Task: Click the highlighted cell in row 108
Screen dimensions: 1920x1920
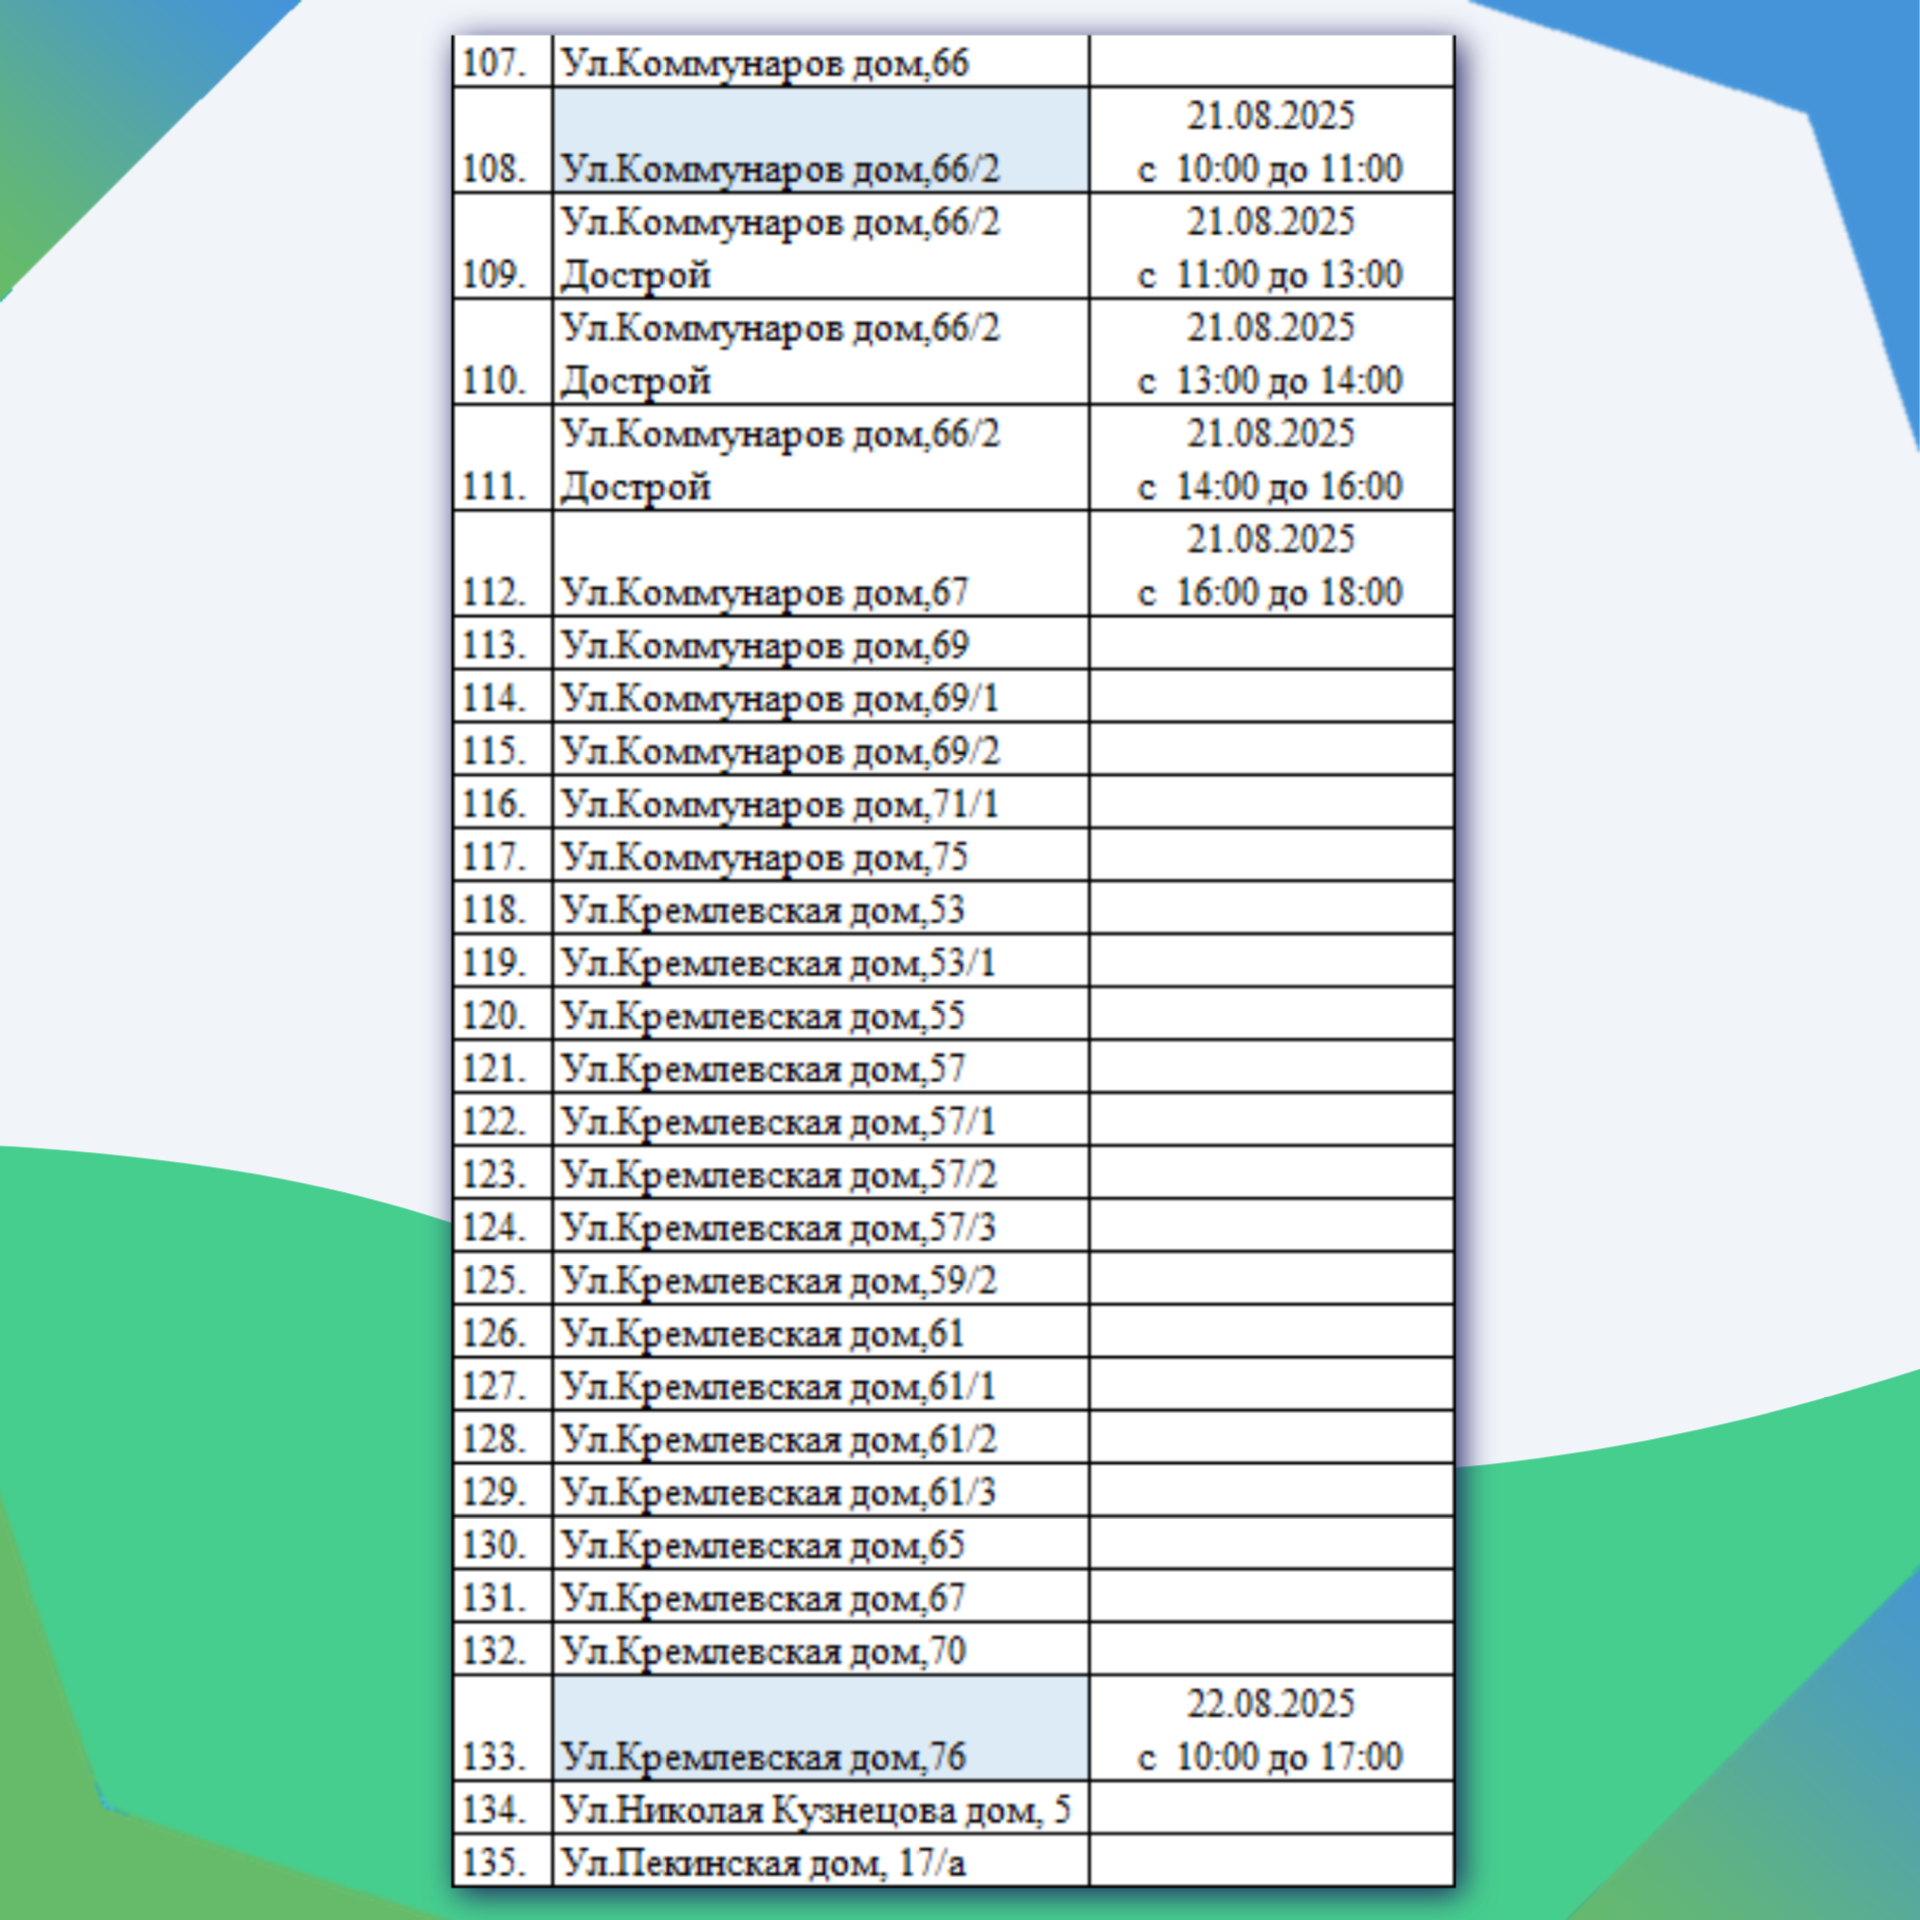Action: point(821,140)
